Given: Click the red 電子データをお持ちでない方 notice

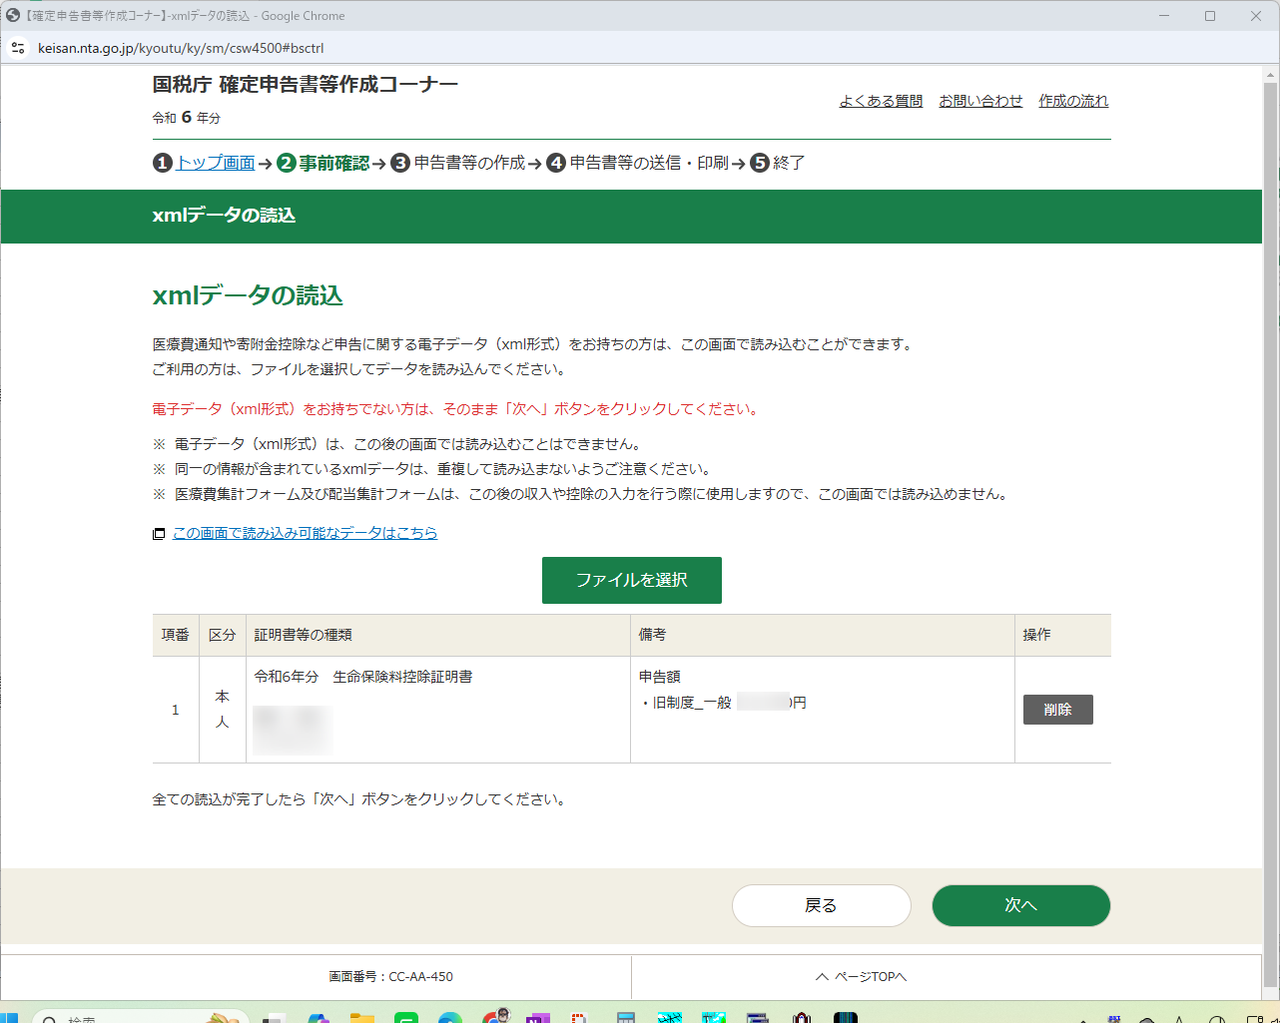Looking at the screenshot, I should tap(457, 409).
